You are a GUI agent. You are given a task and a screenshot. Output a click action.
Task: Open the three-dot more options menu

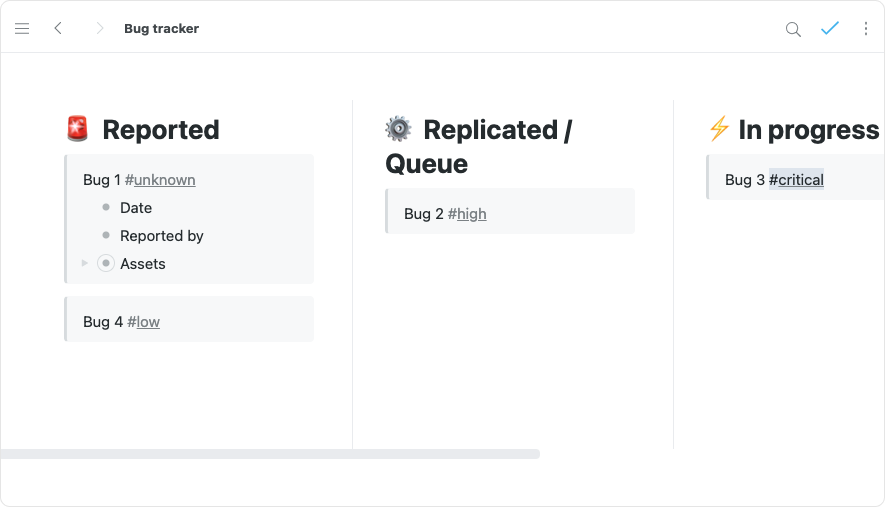point(866,29)
